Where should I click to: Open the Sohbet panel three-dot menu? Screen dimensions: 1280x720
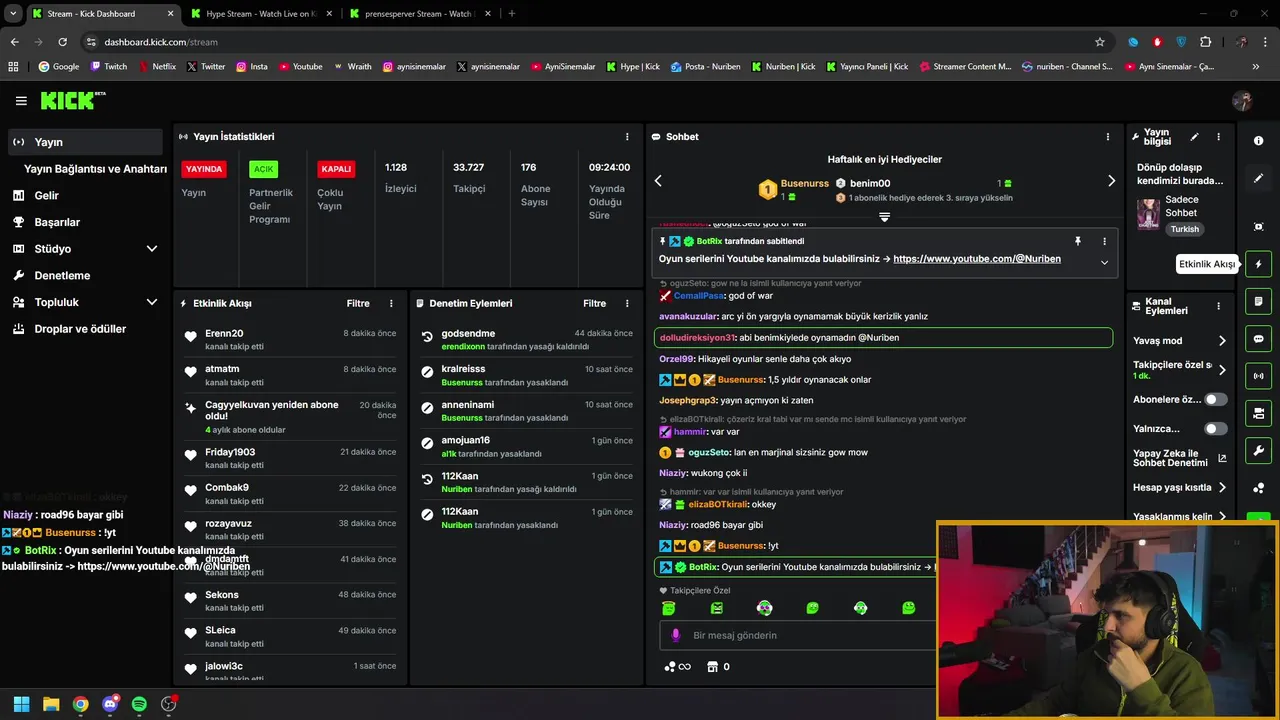pos(1107,137)
